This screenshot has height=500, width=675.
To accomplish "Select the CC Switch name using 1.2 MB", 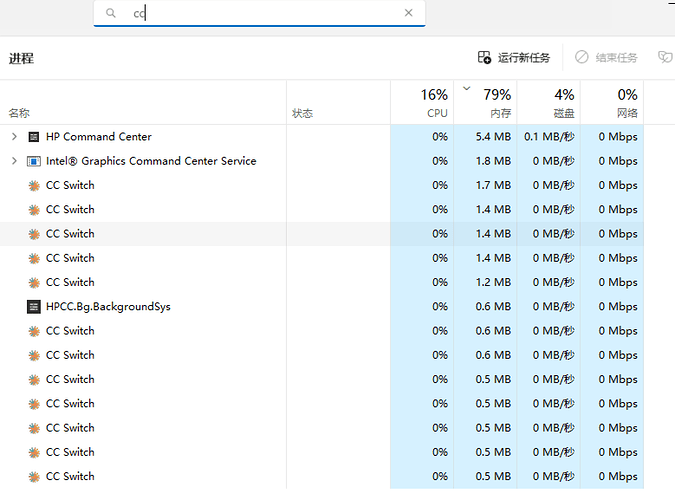I will tap(70, 282).
